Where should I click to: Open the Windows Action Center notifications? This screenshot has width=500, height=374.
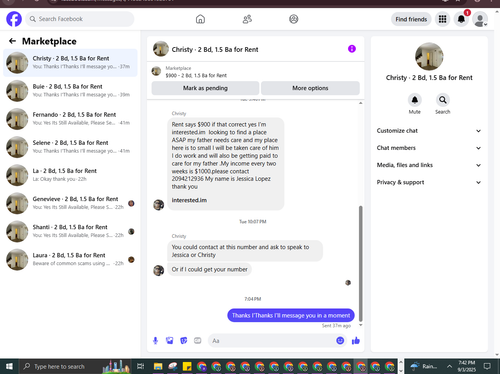pyautogui.click(x=487, y=367)
